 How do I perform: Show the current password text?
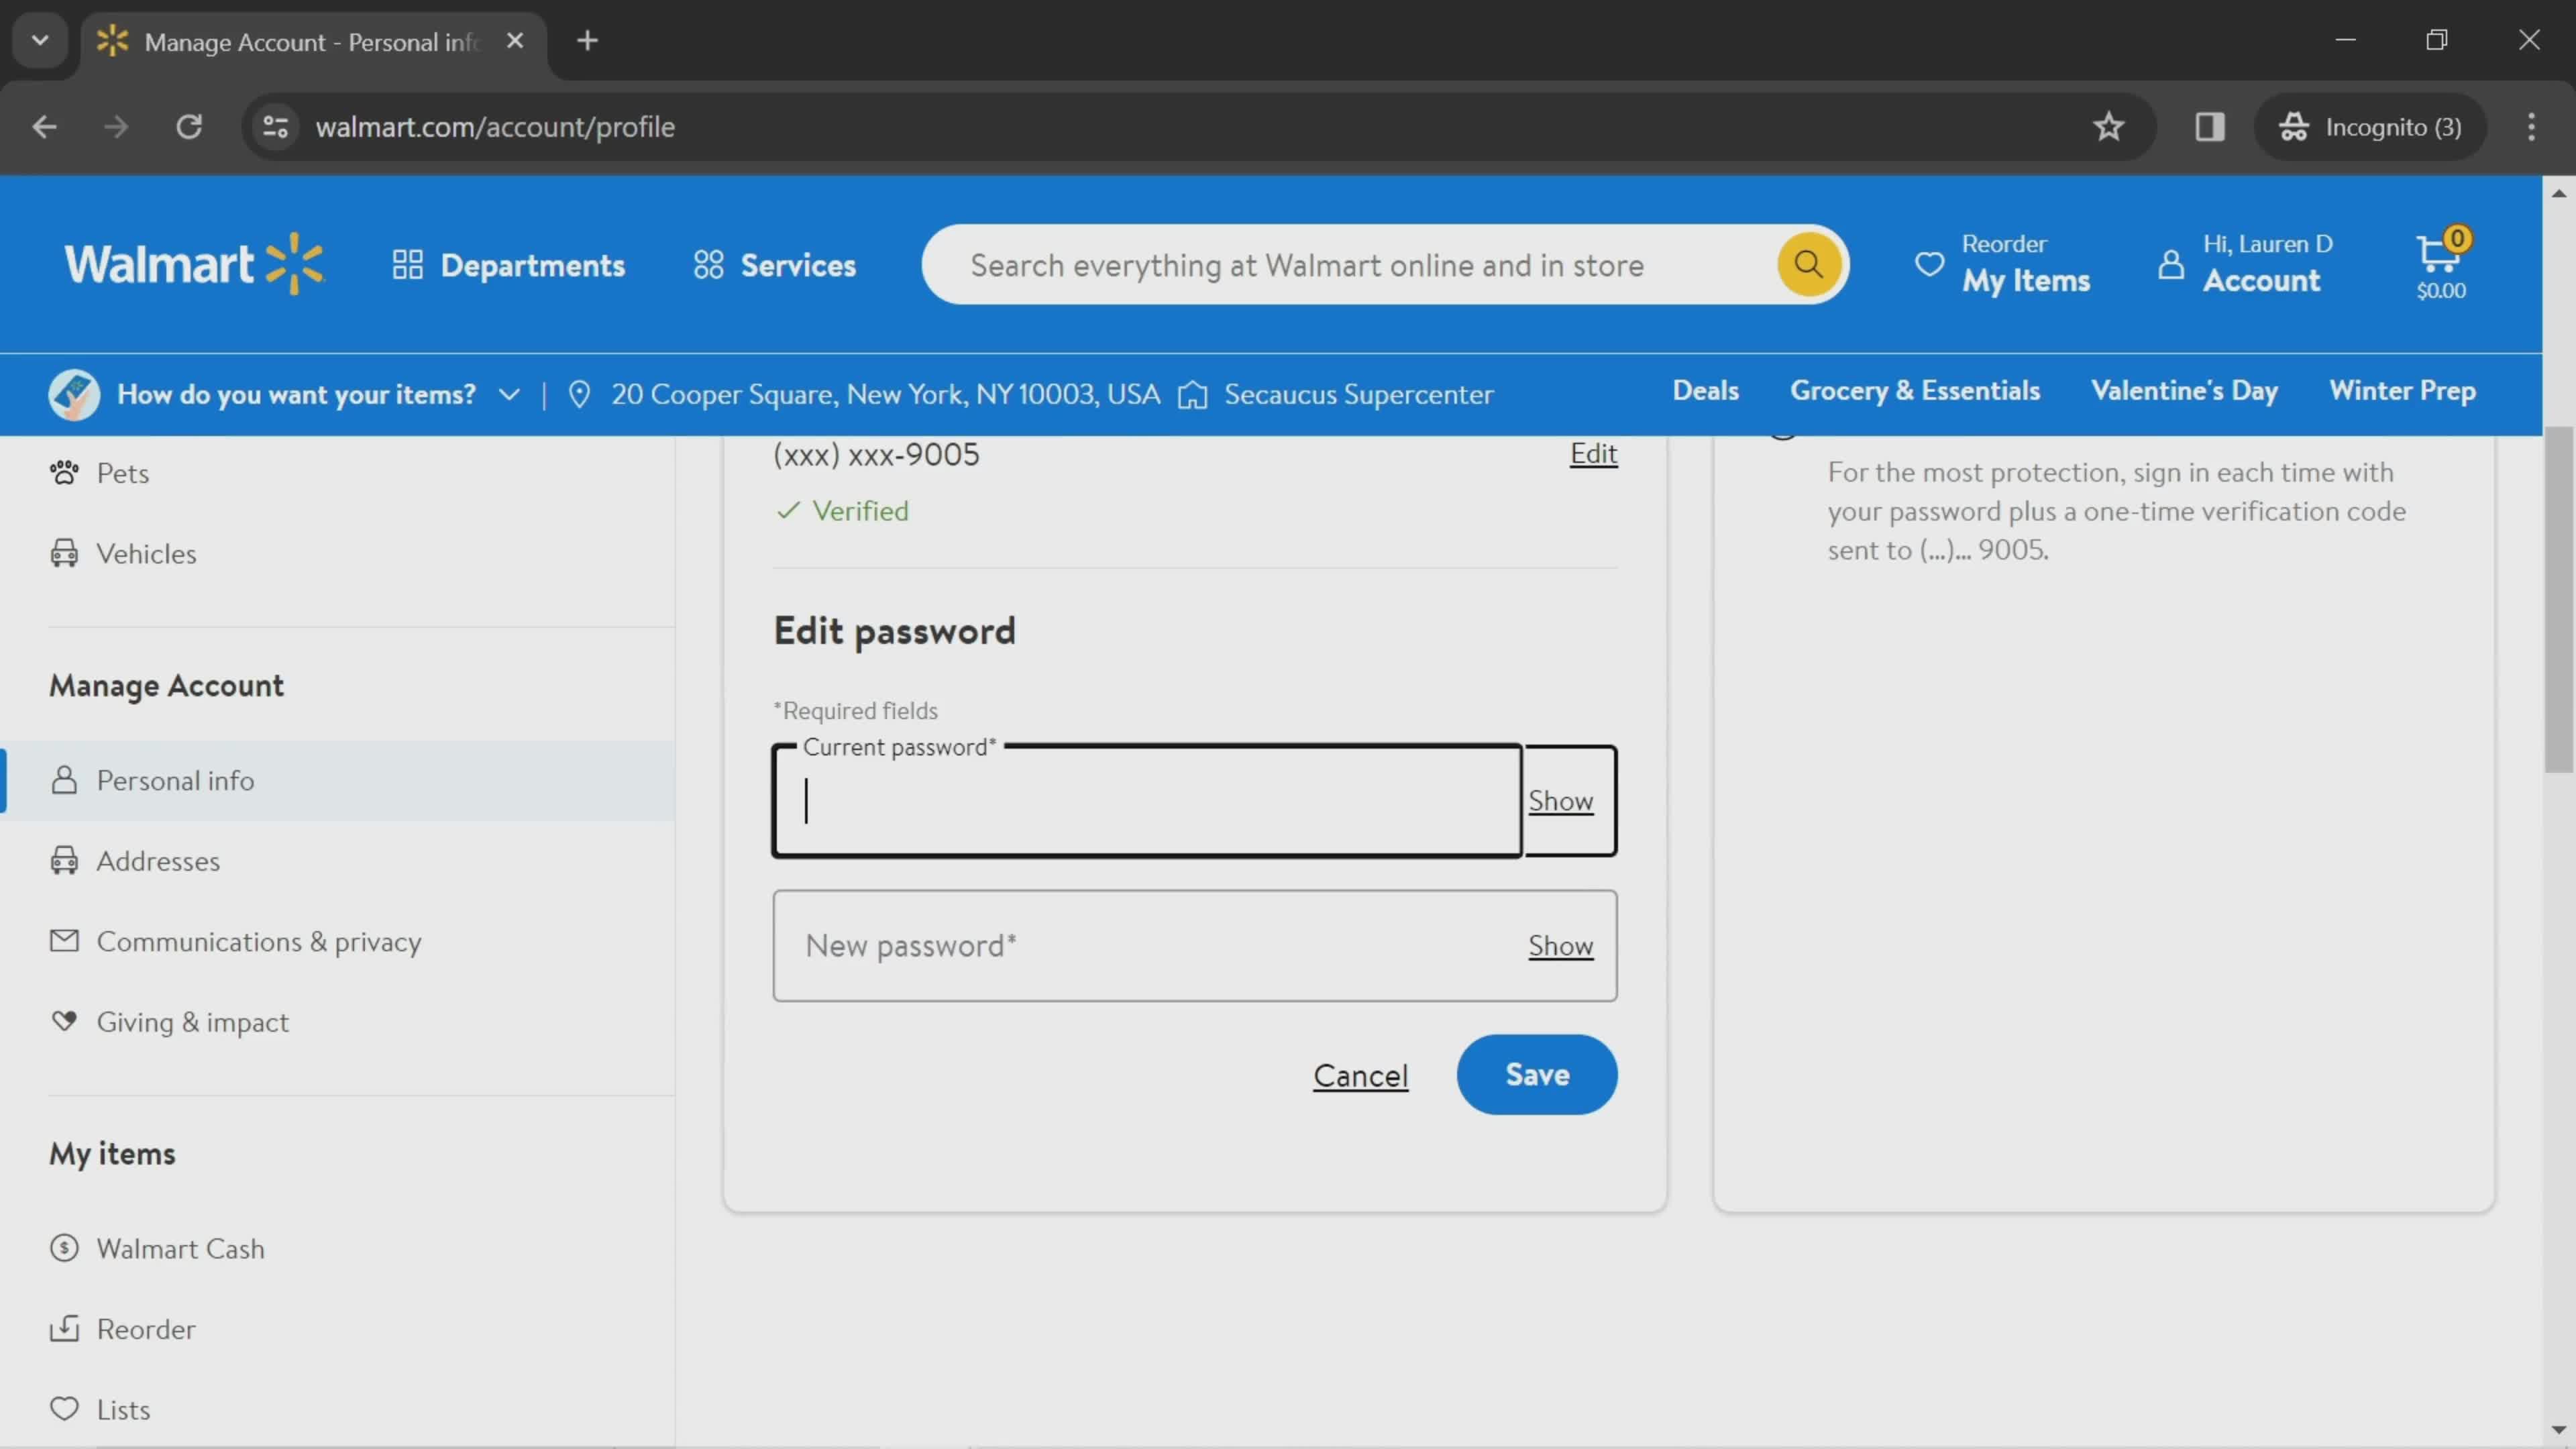pyautogui.click(x=1560, y=801)
